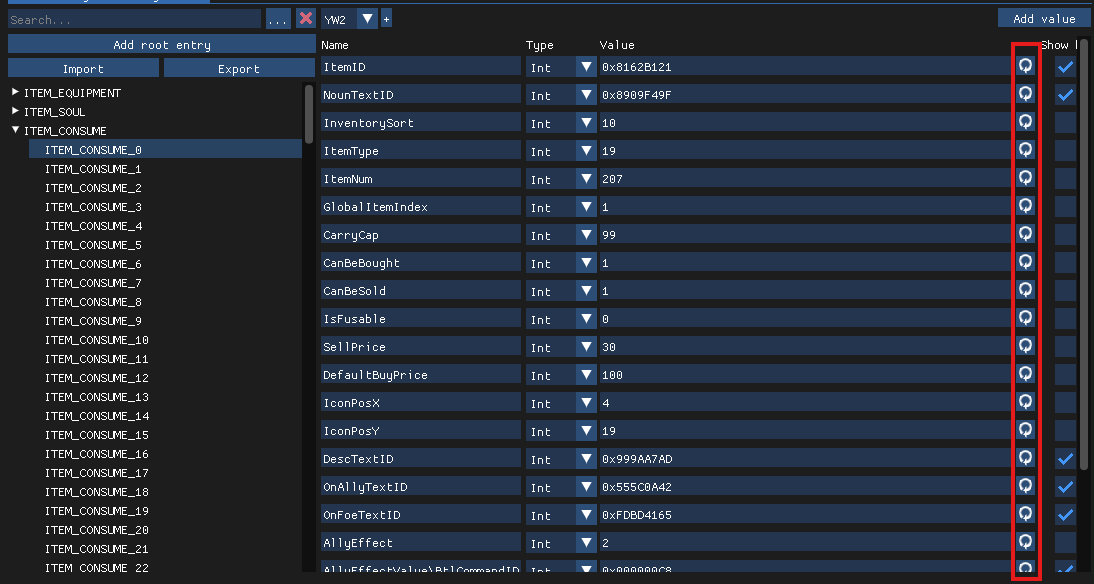This screenshot has height=584, width=1094.
Task: Click the Add root entry button
Action: coord(162,45)
